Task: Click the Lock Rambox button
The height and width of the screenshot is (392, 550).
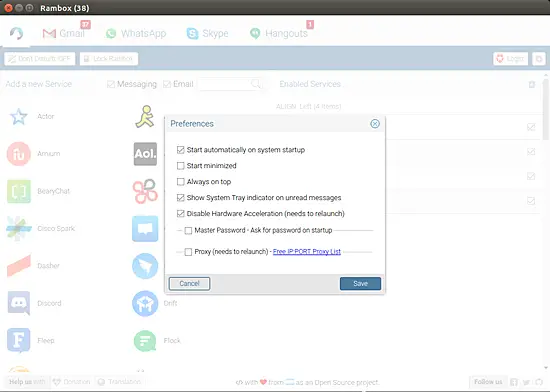Action: (109, 59)
